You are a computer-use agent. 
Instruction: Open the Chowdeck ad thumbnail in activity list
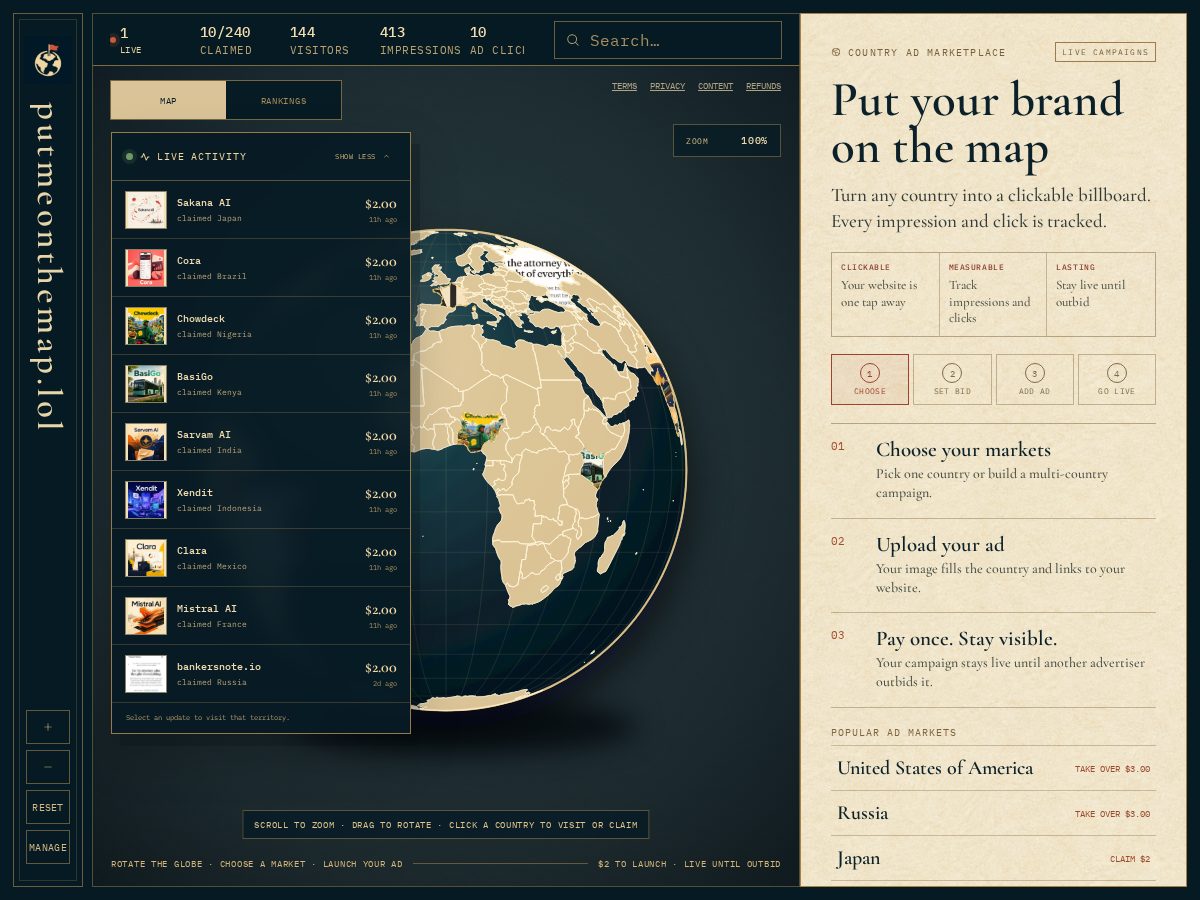pos(146,326)
